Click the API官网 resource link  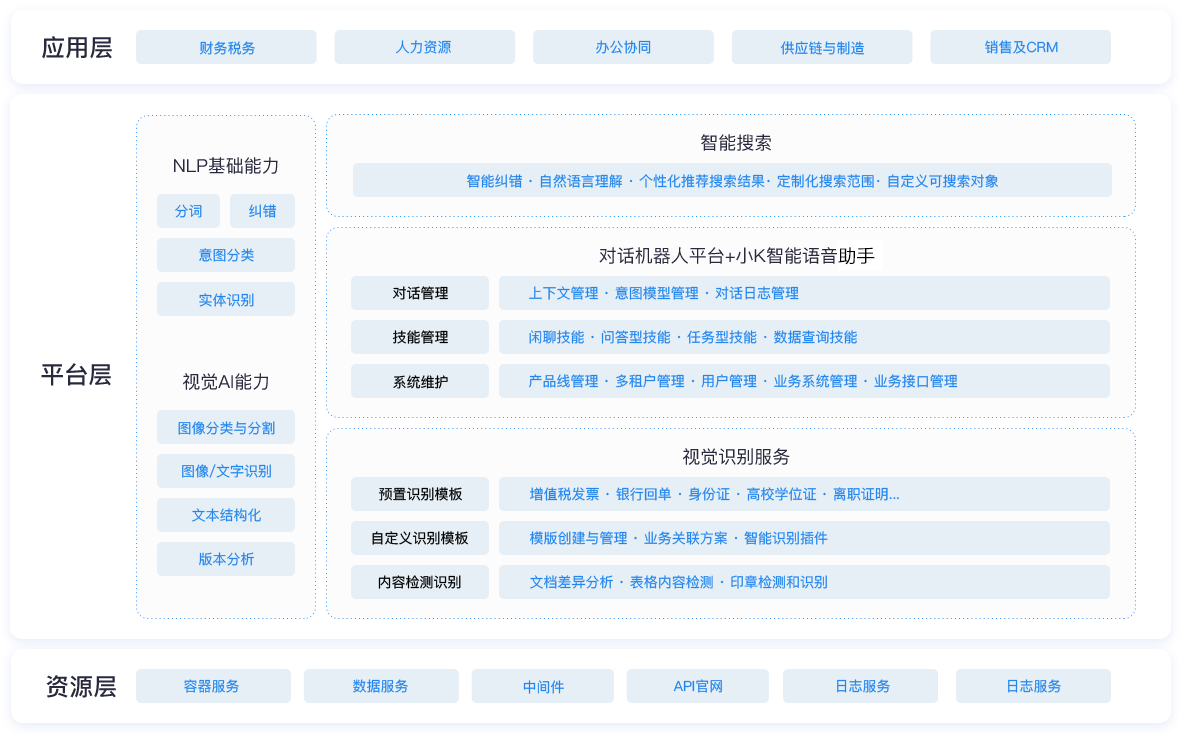tap(697, 686)
